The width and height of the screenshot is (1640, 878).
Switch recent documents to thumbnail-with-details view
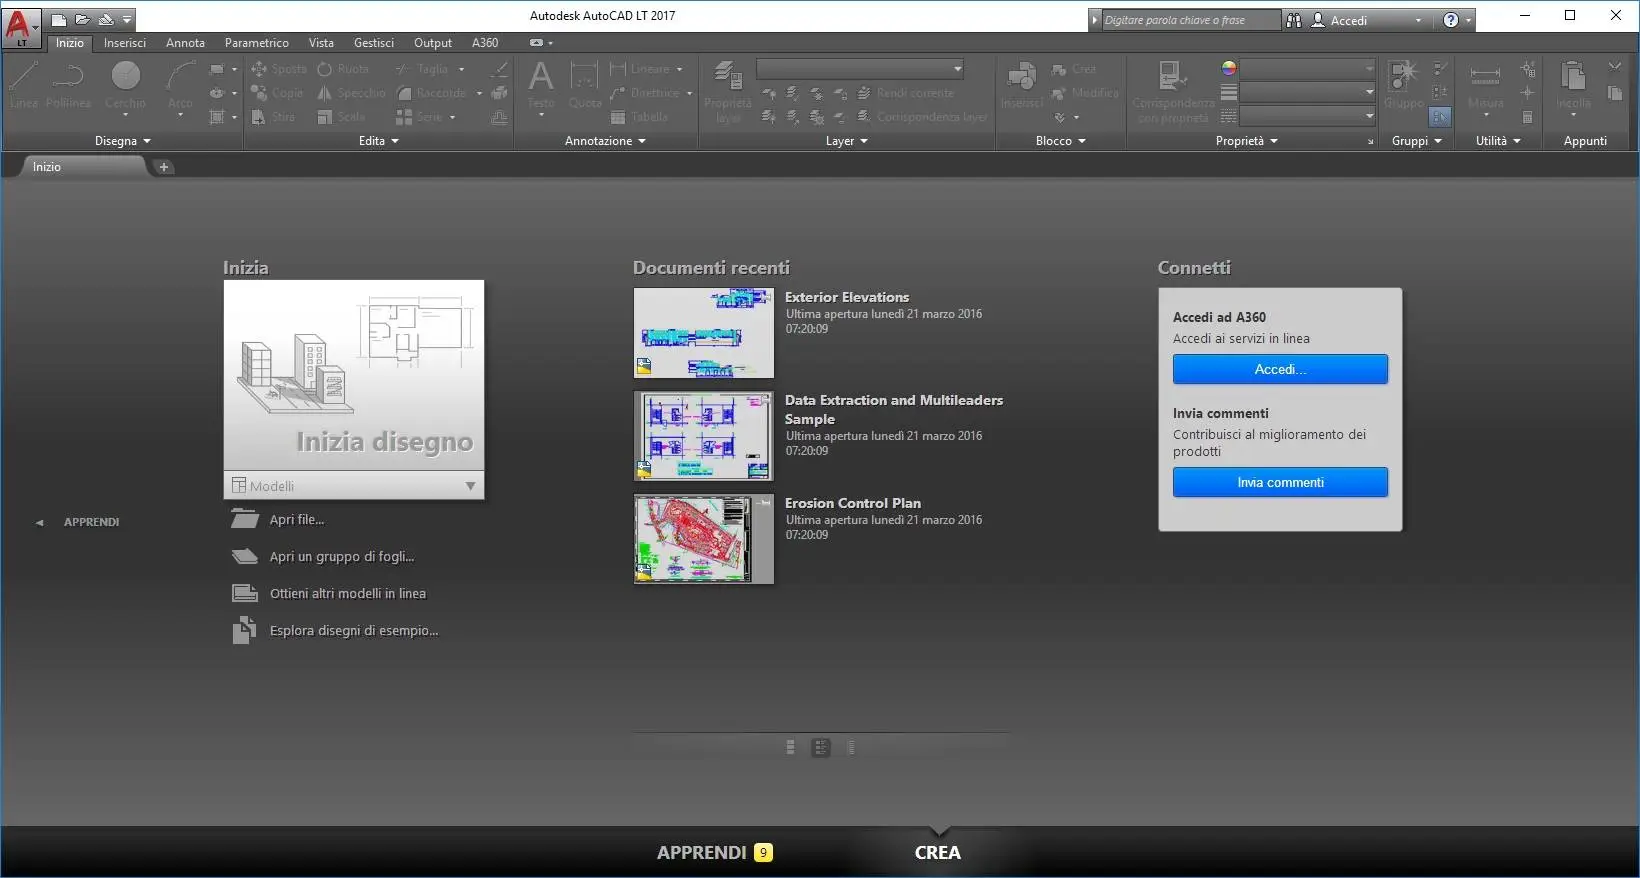tap(821, 747)
